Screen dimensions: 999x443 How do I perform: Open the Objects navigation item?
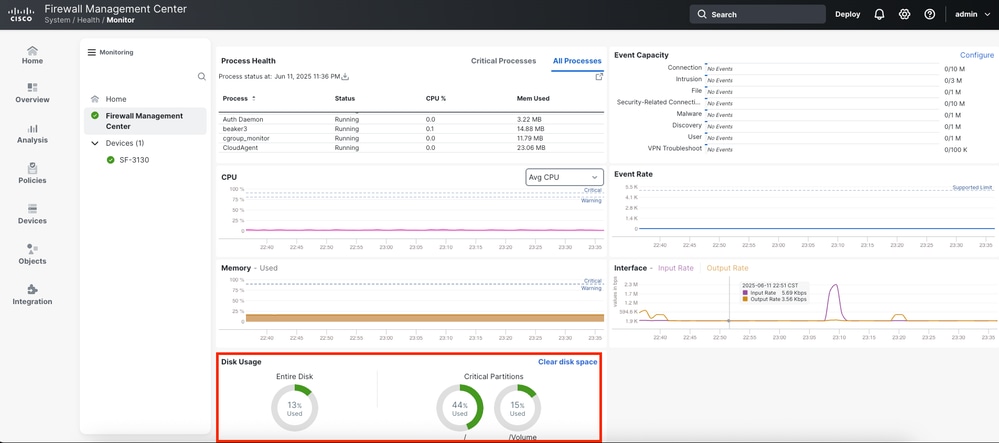point(32,254)
